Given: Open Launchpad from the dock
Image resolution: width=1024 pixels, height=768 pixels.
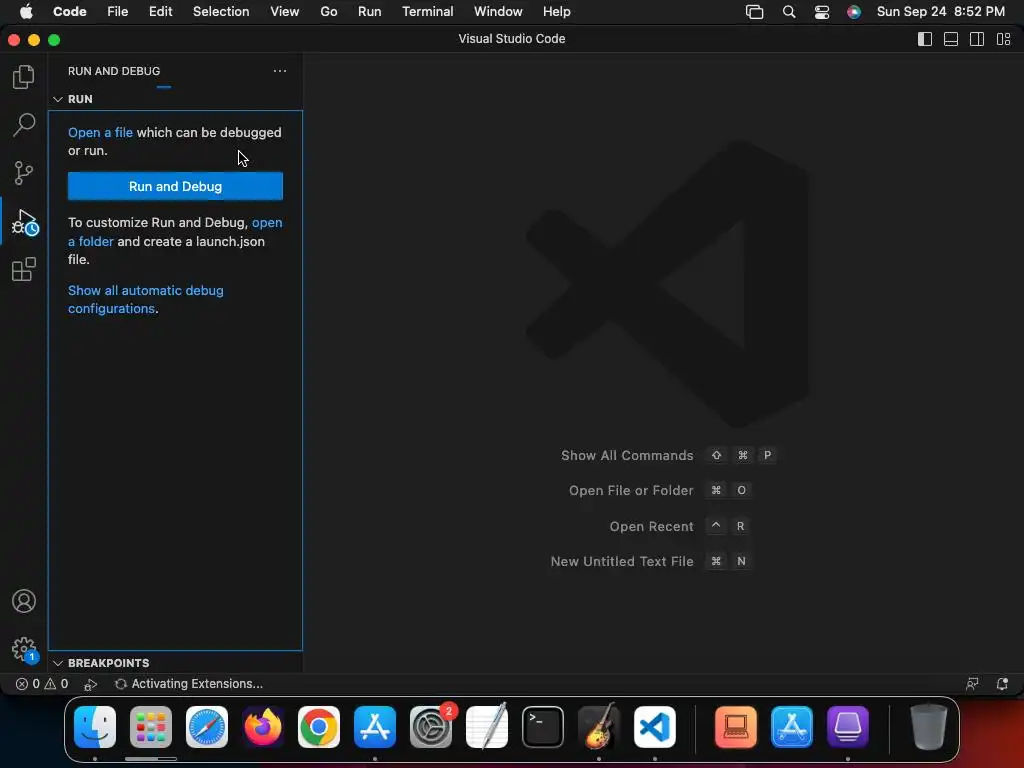Looking at the screenshot, I should click(x=151, y=727).
